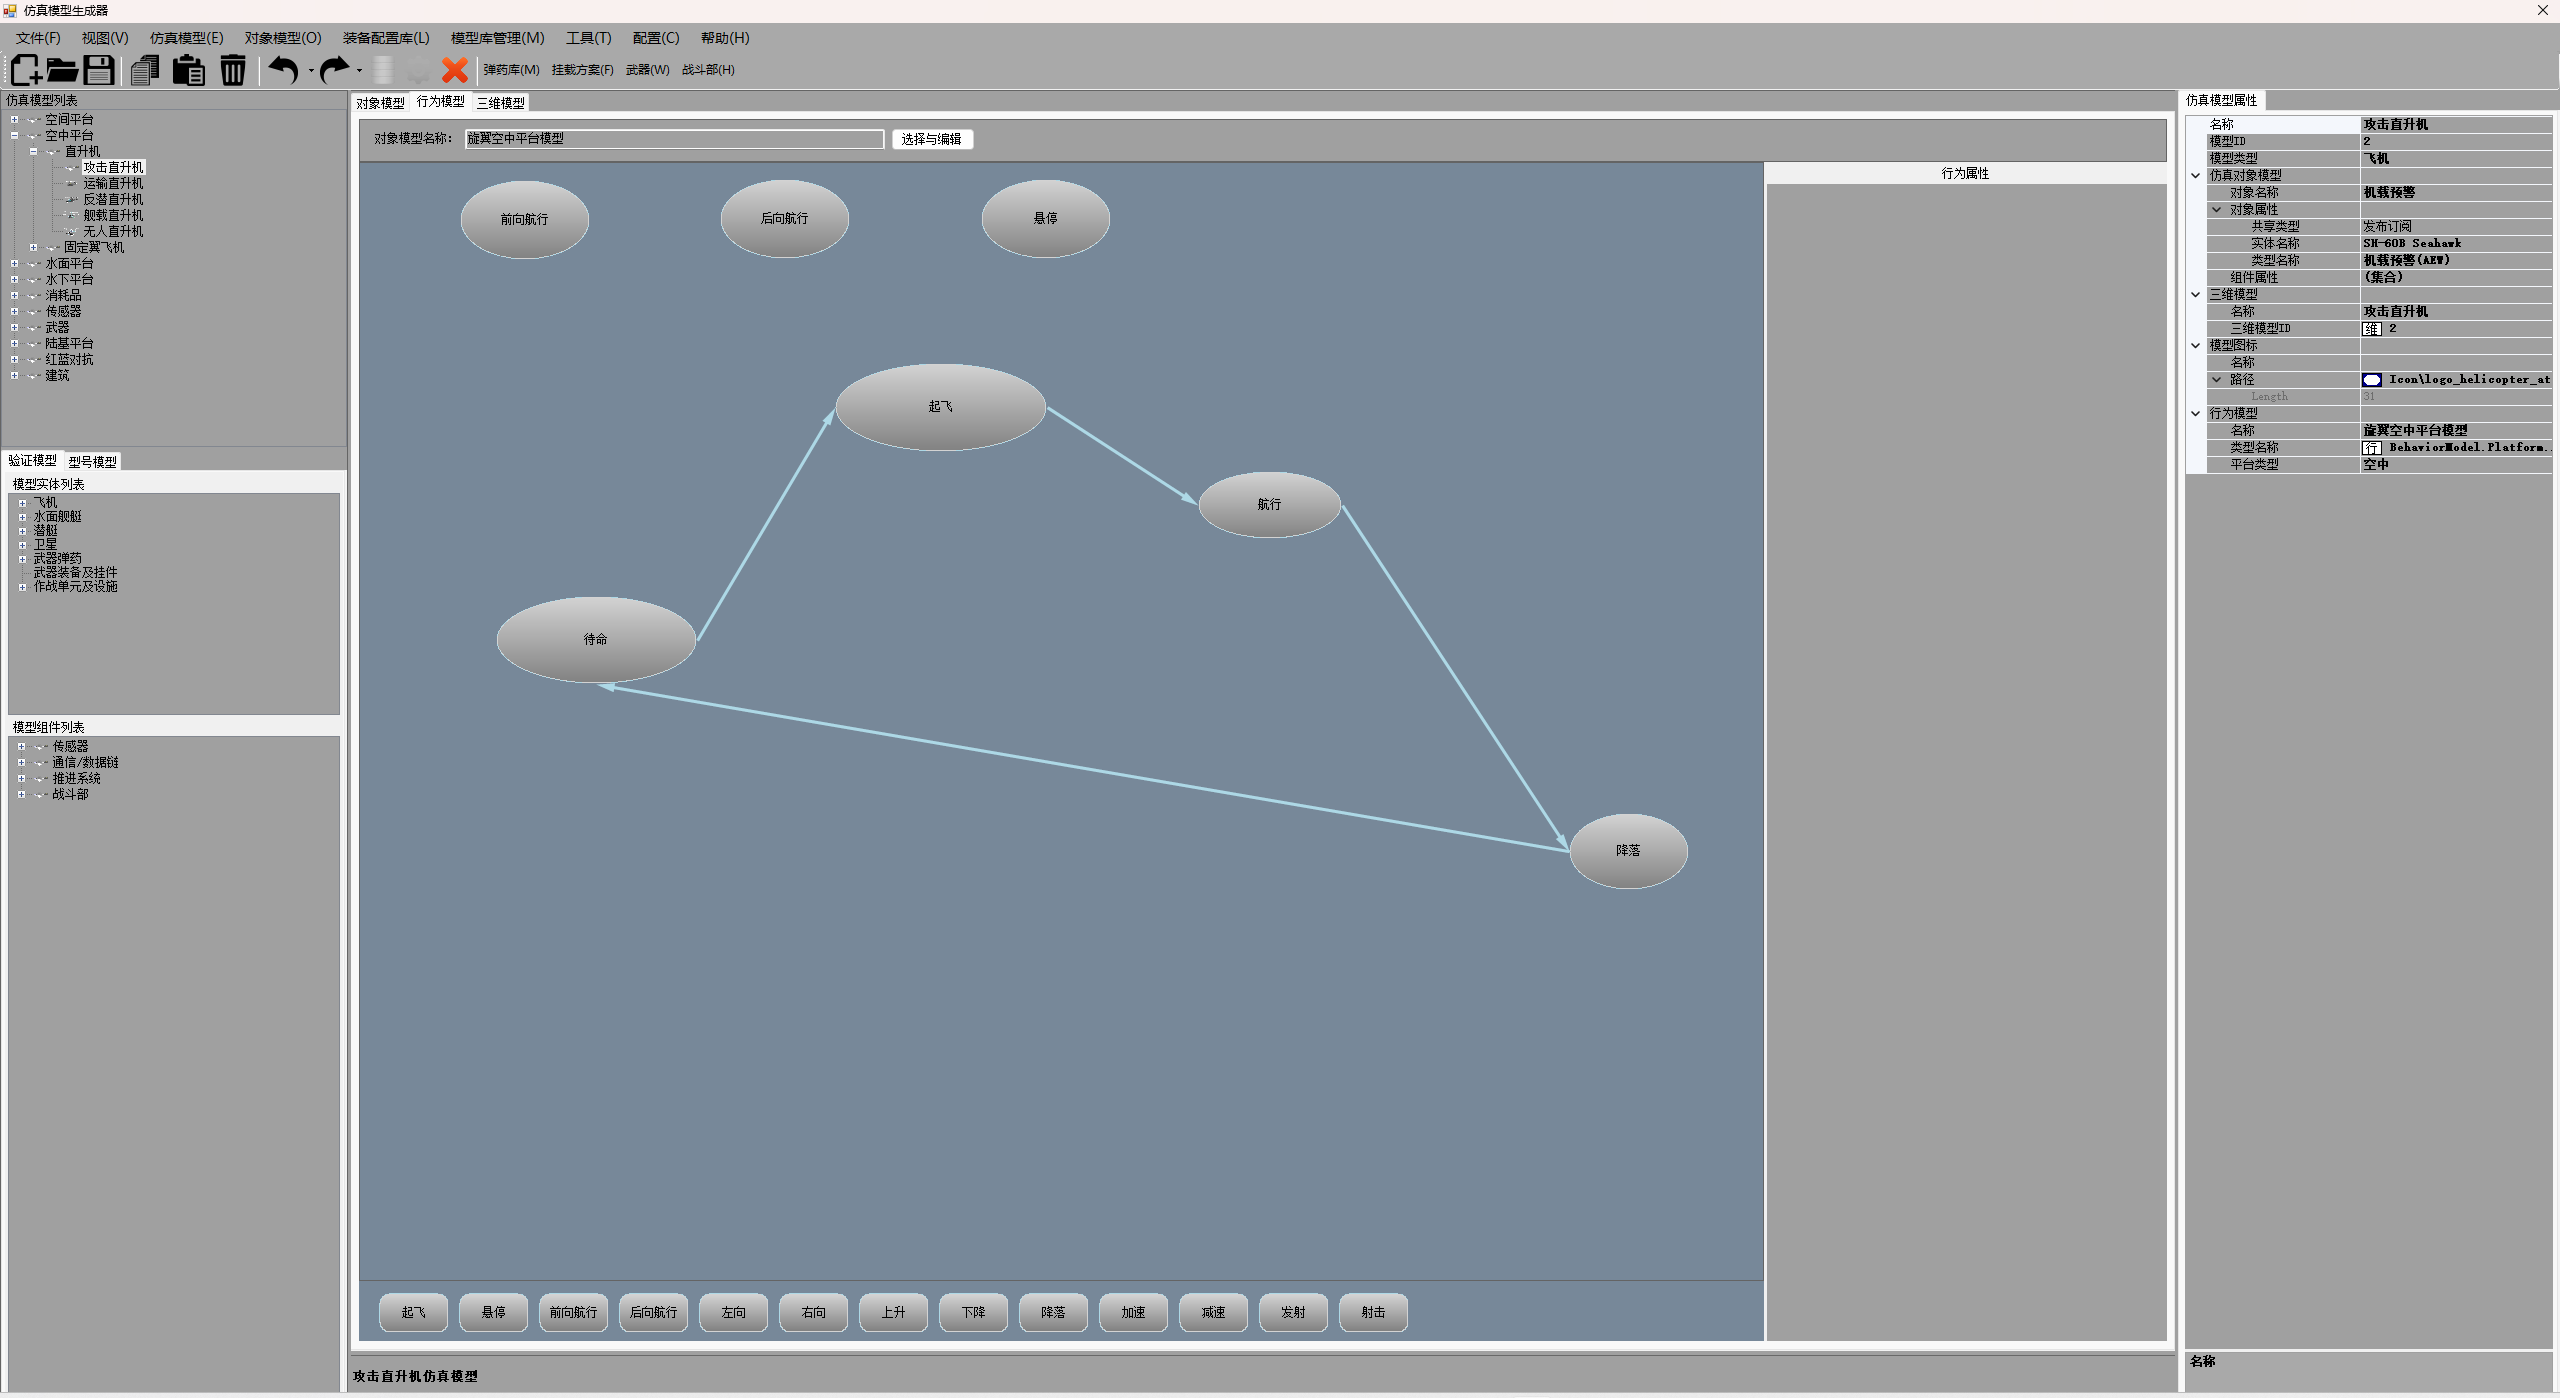2560x1398 pixels.
Task: Open the 文件(F) menu
Action: (x=38, y=38)
